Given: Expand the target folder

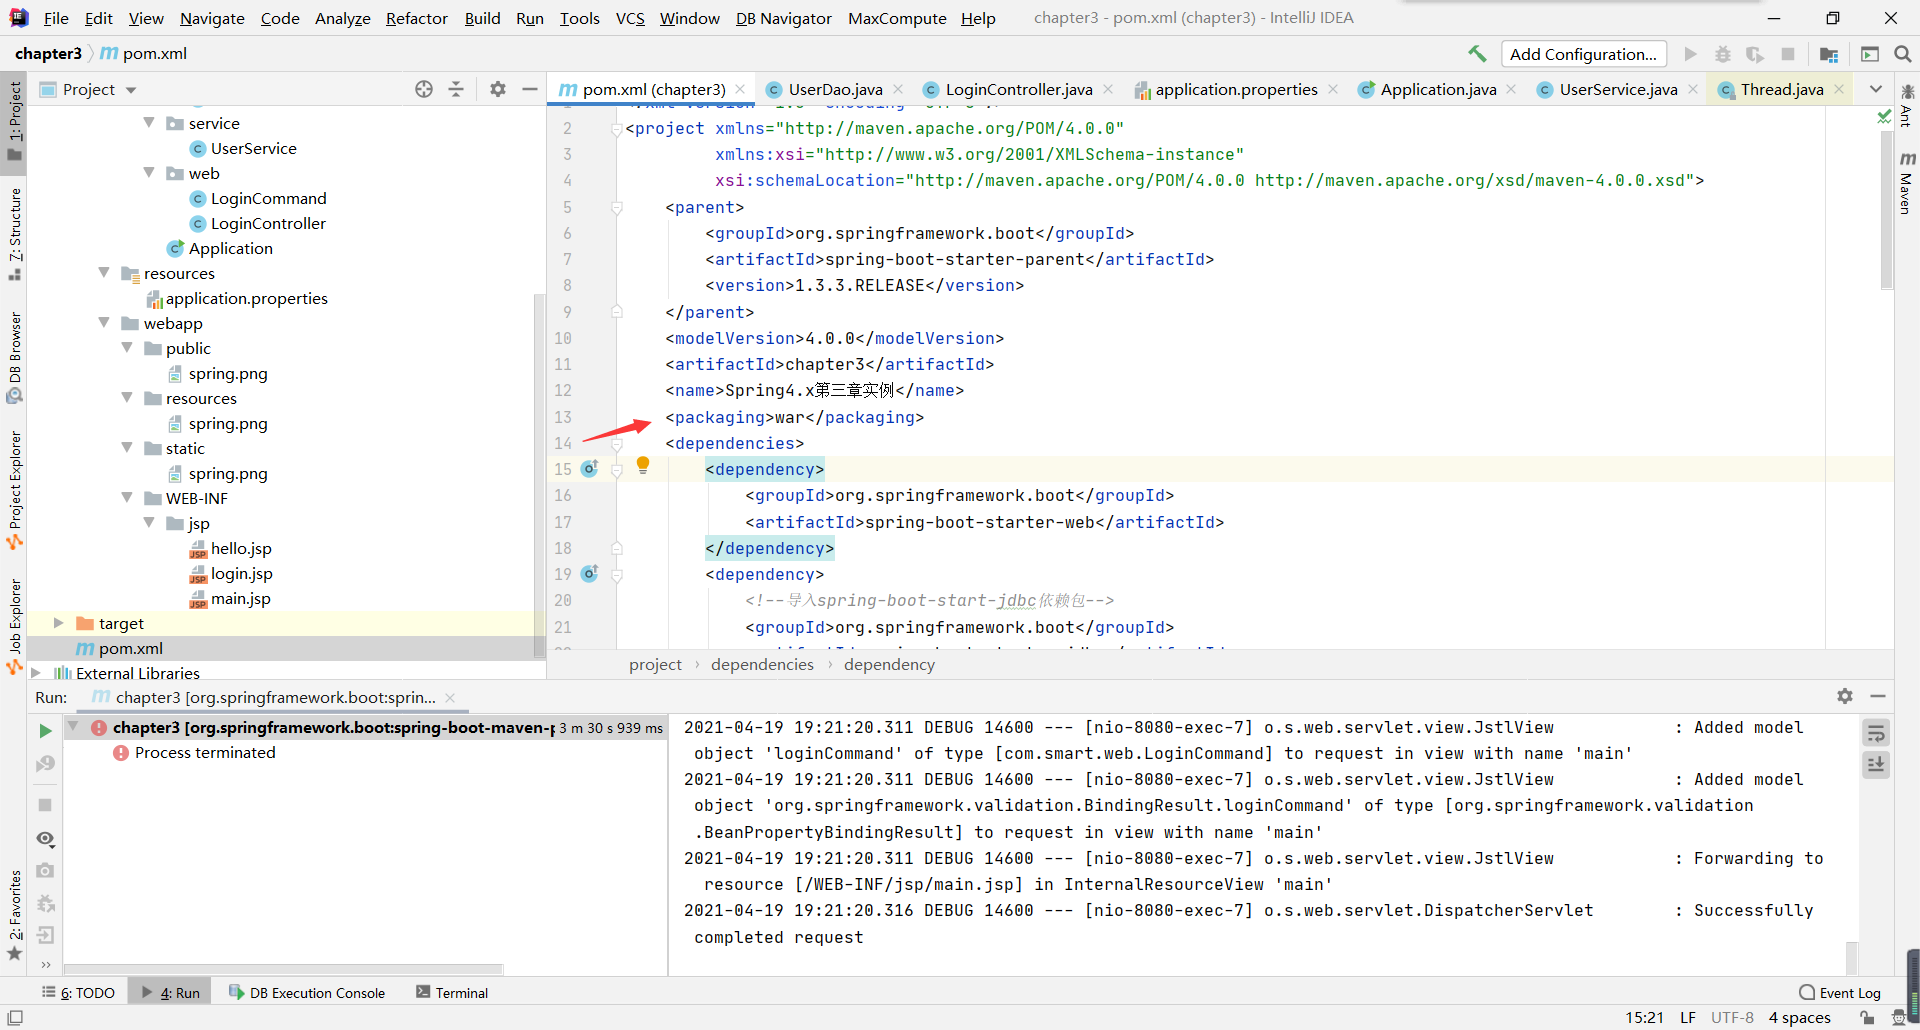Looking at the screenshot, I should [x=58, y=623].
